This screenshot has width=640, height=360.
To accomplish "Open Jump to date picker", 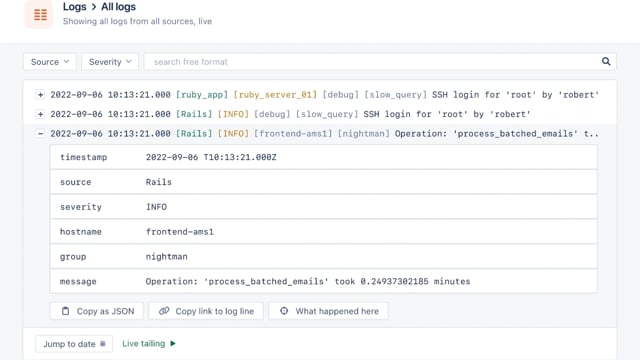I will pos(74,344).
